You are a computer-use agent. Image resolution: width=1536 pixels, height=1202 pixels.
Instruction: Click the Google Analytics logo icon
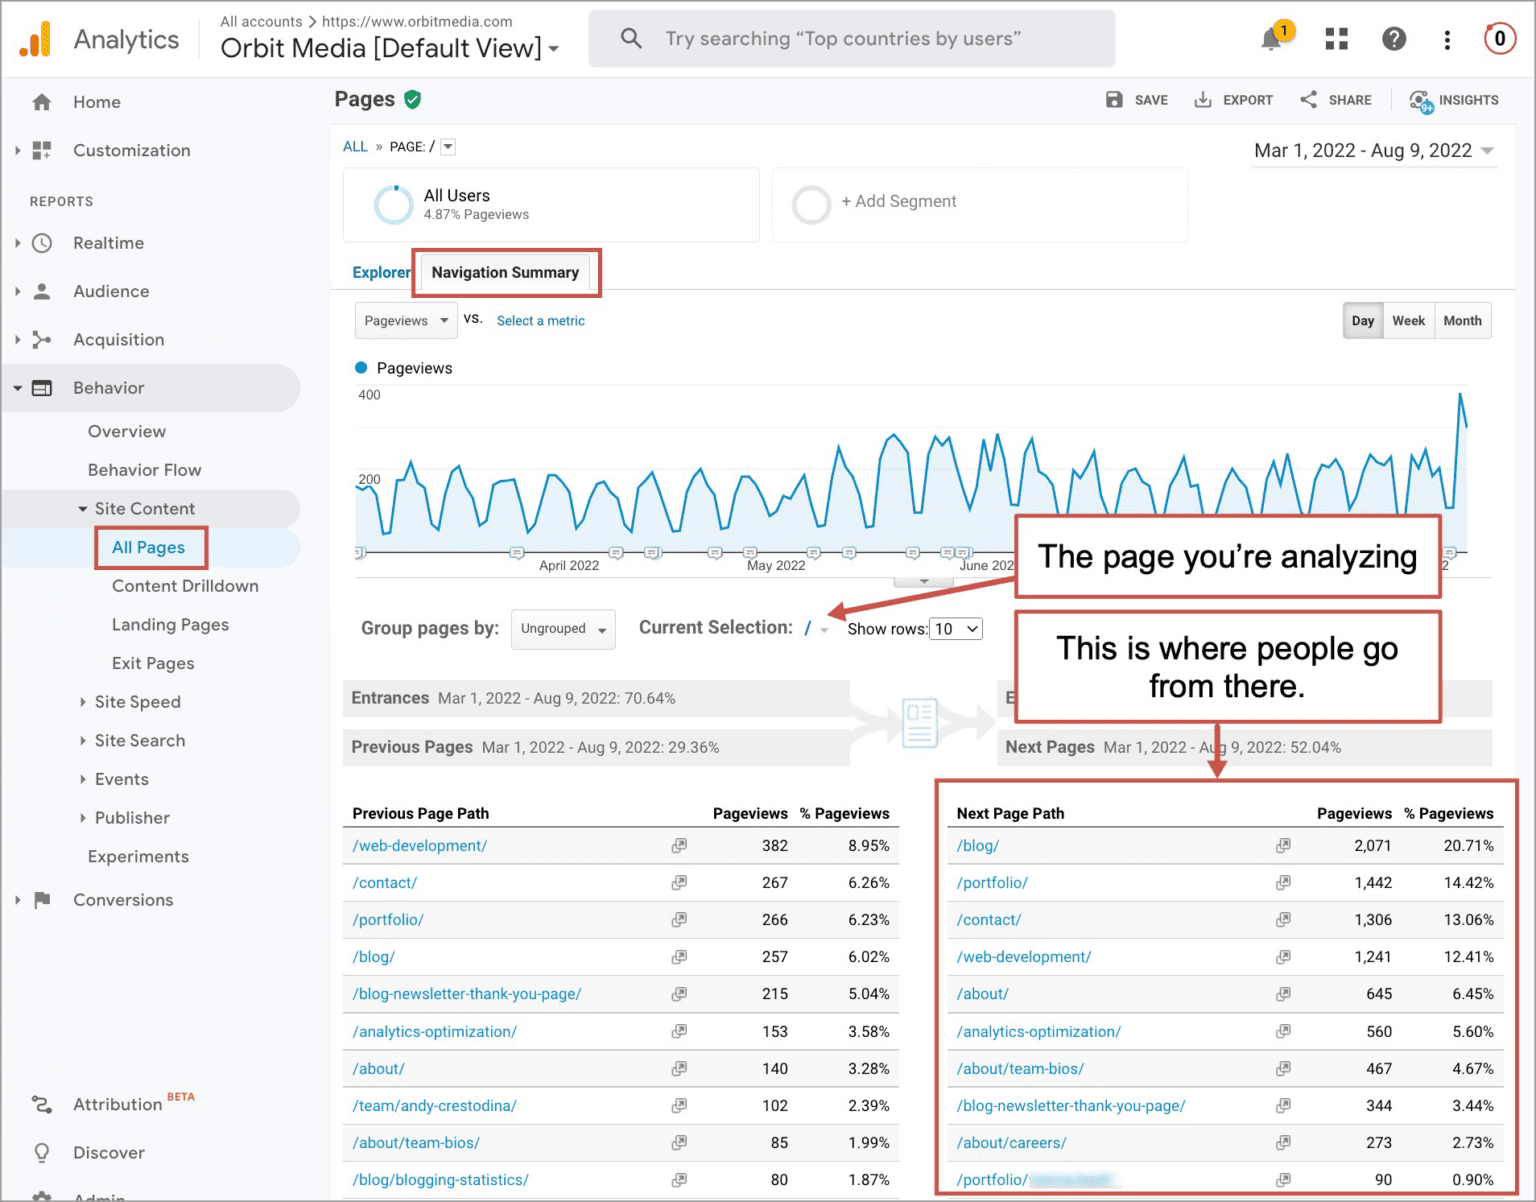tap(35, 38)
